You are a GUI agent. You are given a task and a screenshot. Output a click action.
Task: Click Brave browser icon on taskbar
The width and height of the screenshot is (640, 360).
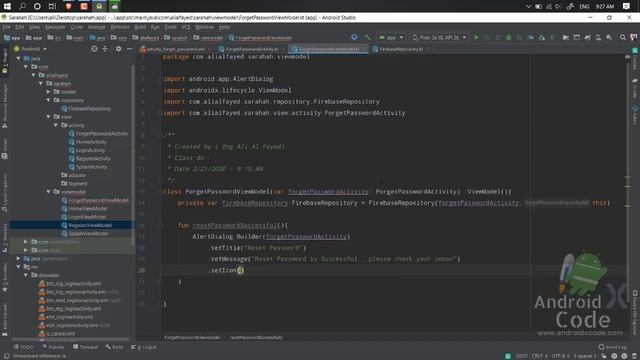(69, 6)
